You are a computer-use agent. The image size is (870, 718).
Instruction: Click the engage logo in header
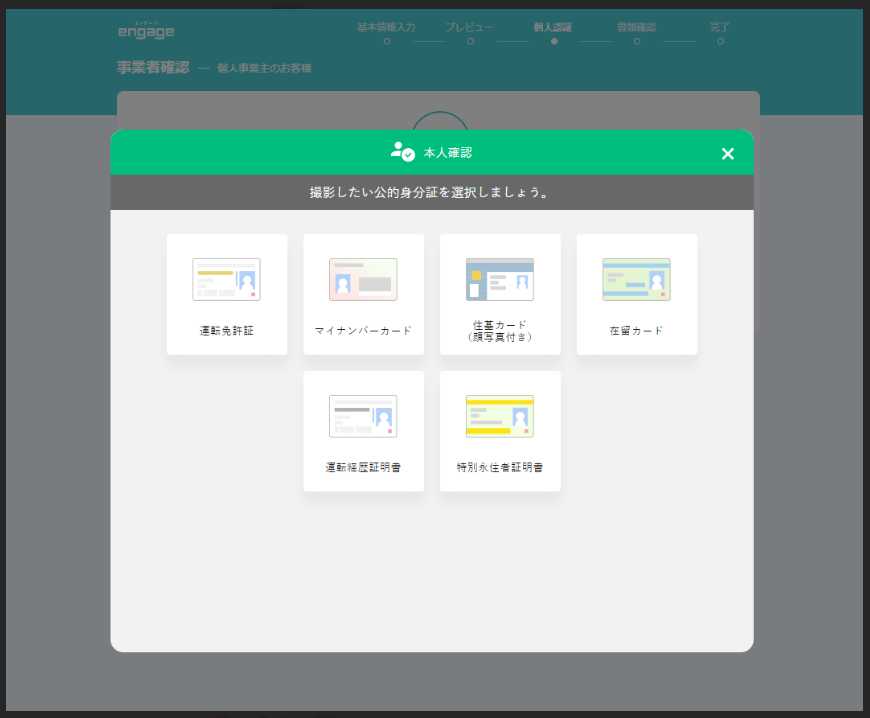[x=146, y=31]
